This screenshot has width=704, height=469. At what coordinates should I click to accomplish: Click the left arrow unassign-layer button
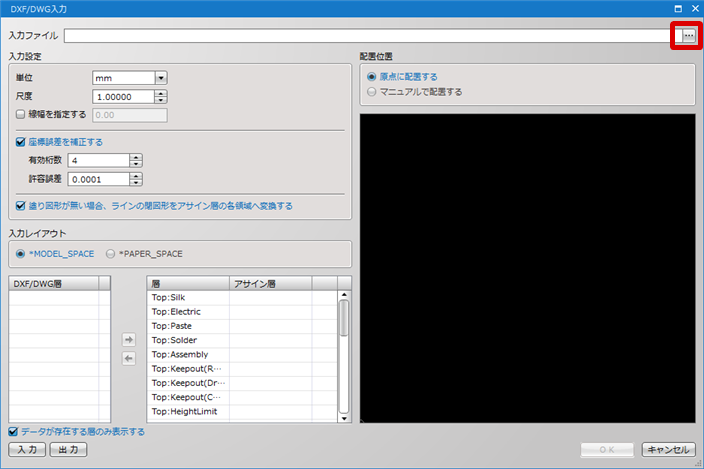129,359
